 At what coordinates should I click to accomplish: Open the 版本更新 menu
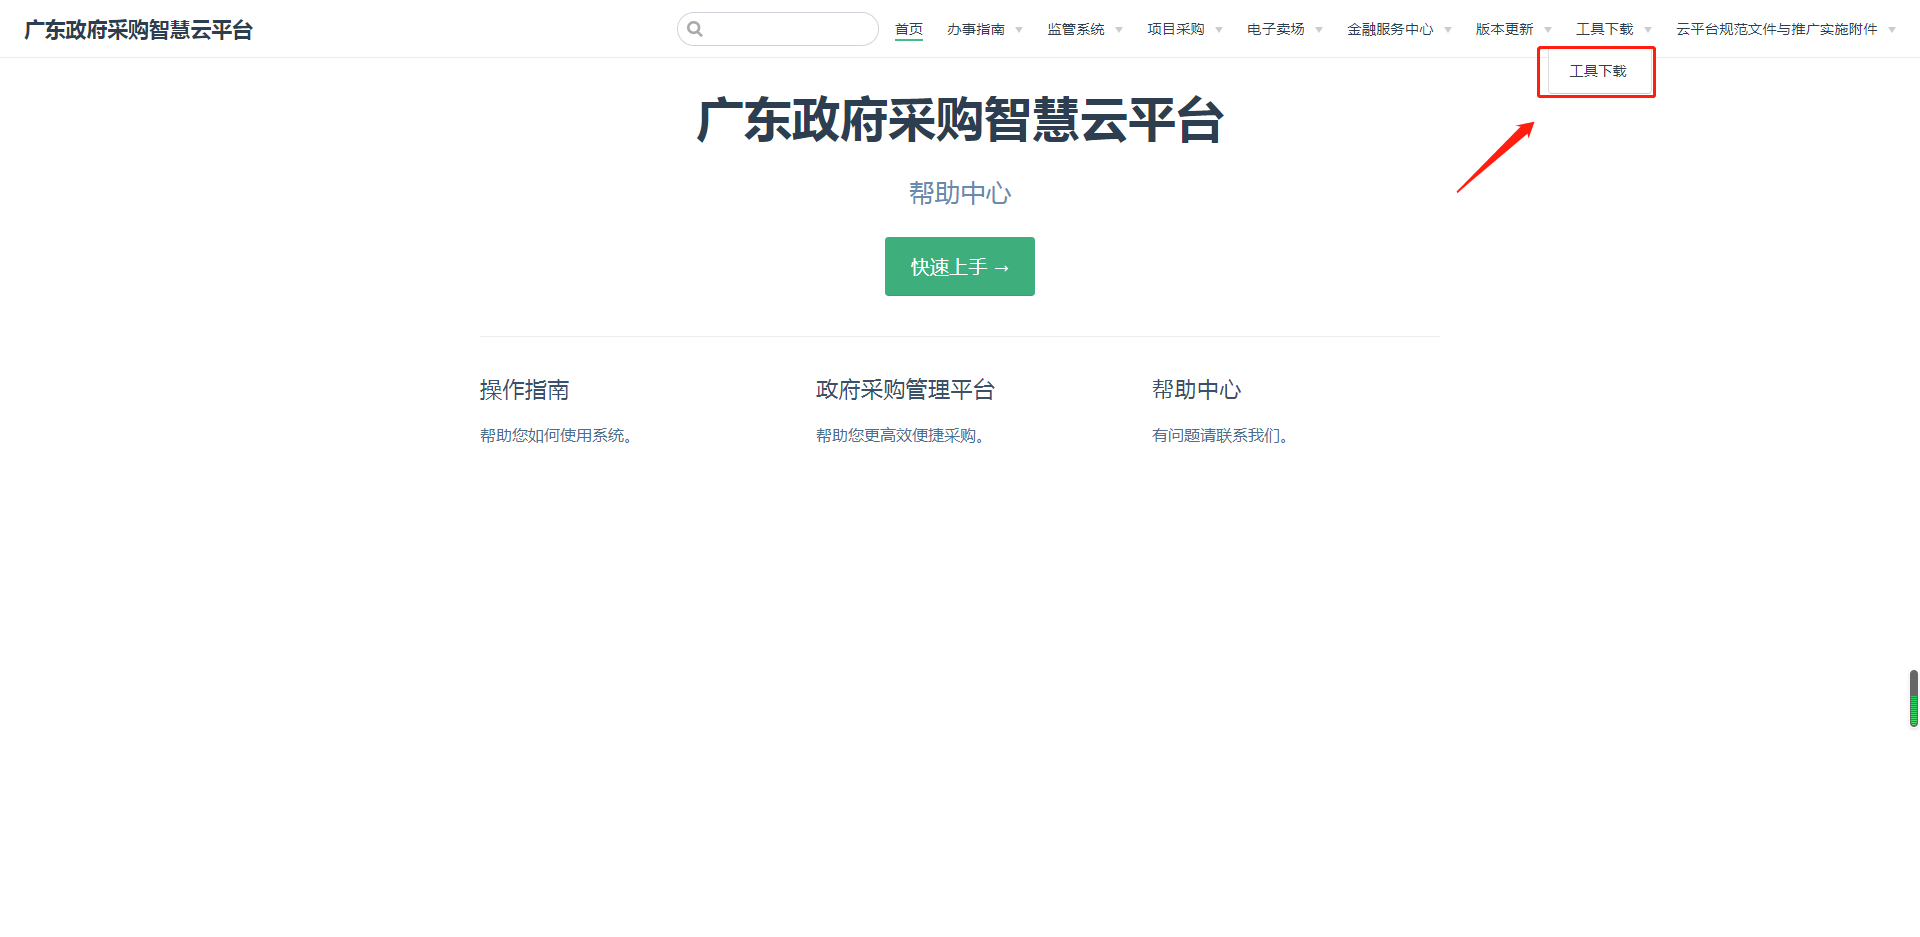click(1505, 29)
